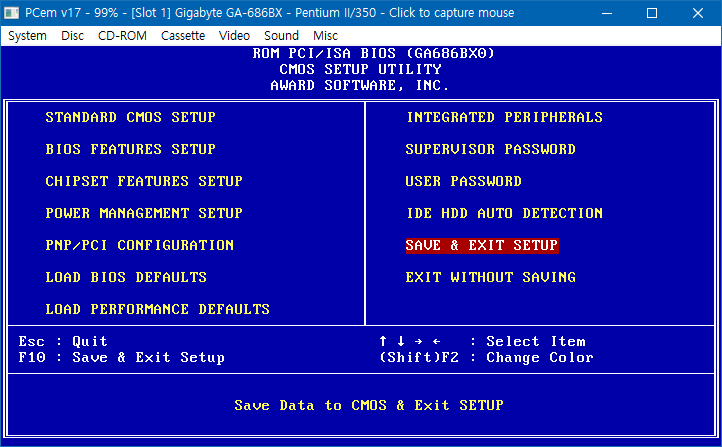The height and width of the screenshot is (447, 722).
Task: Click the (Shift)F2 : Change Color hint
Action: 486,357
